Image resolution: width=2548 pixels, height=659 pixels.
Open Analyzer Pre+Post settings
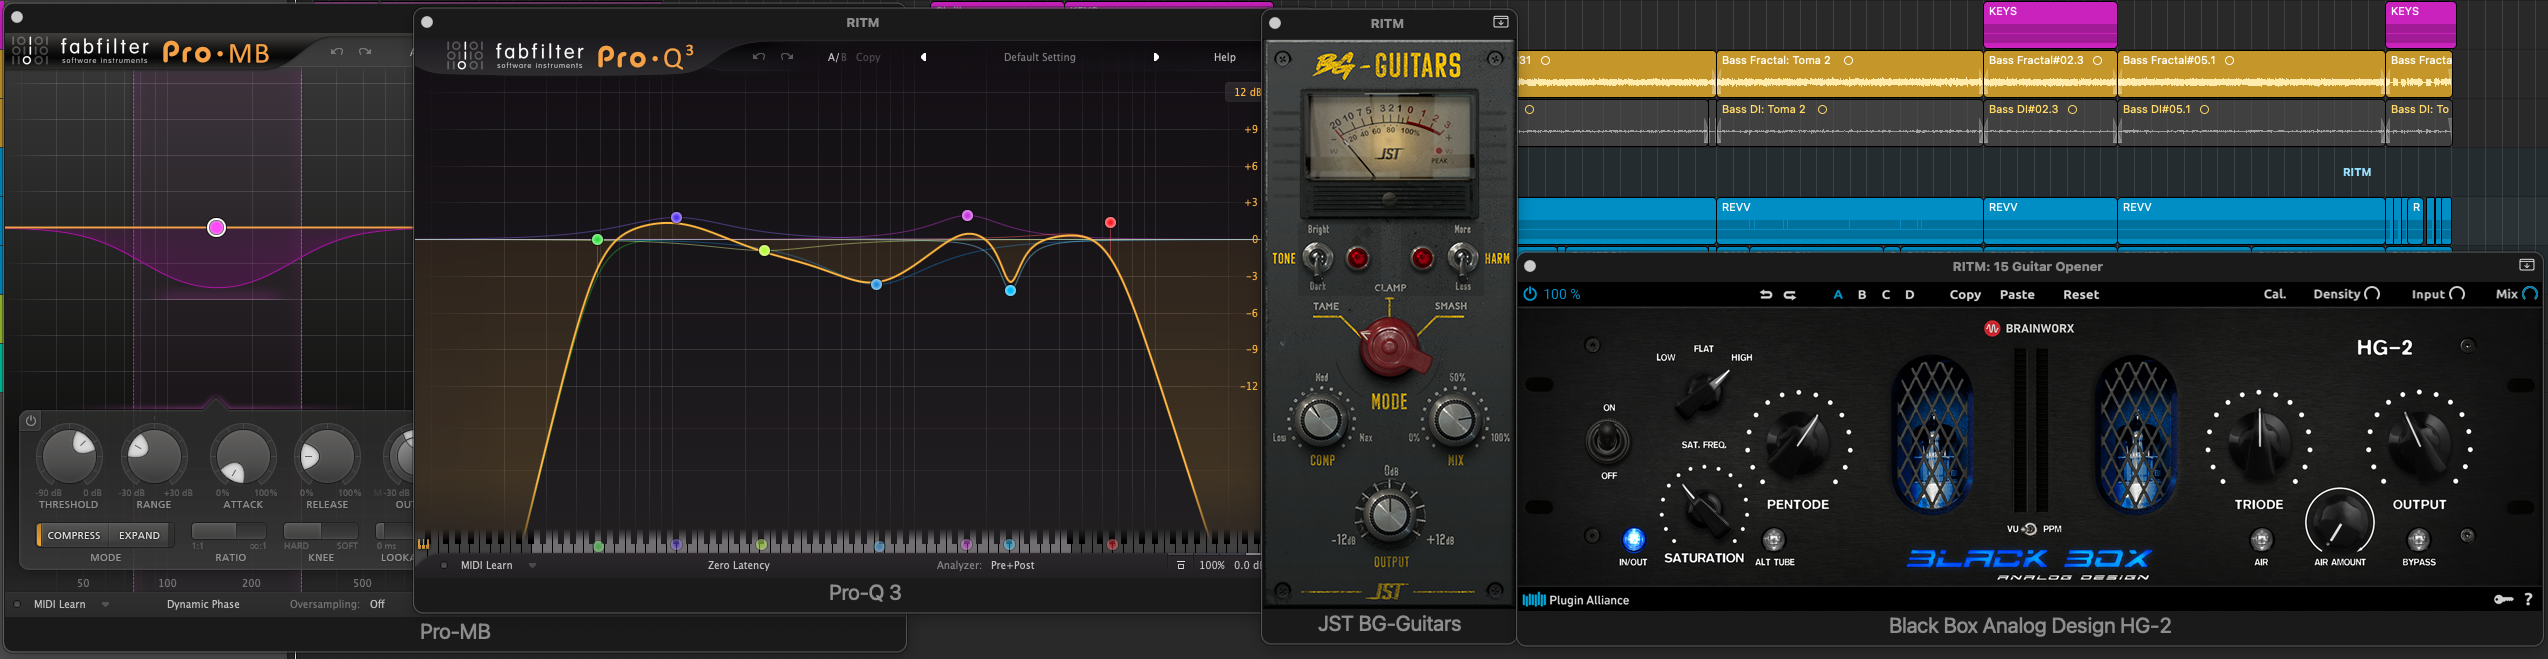pos(1012,565)
